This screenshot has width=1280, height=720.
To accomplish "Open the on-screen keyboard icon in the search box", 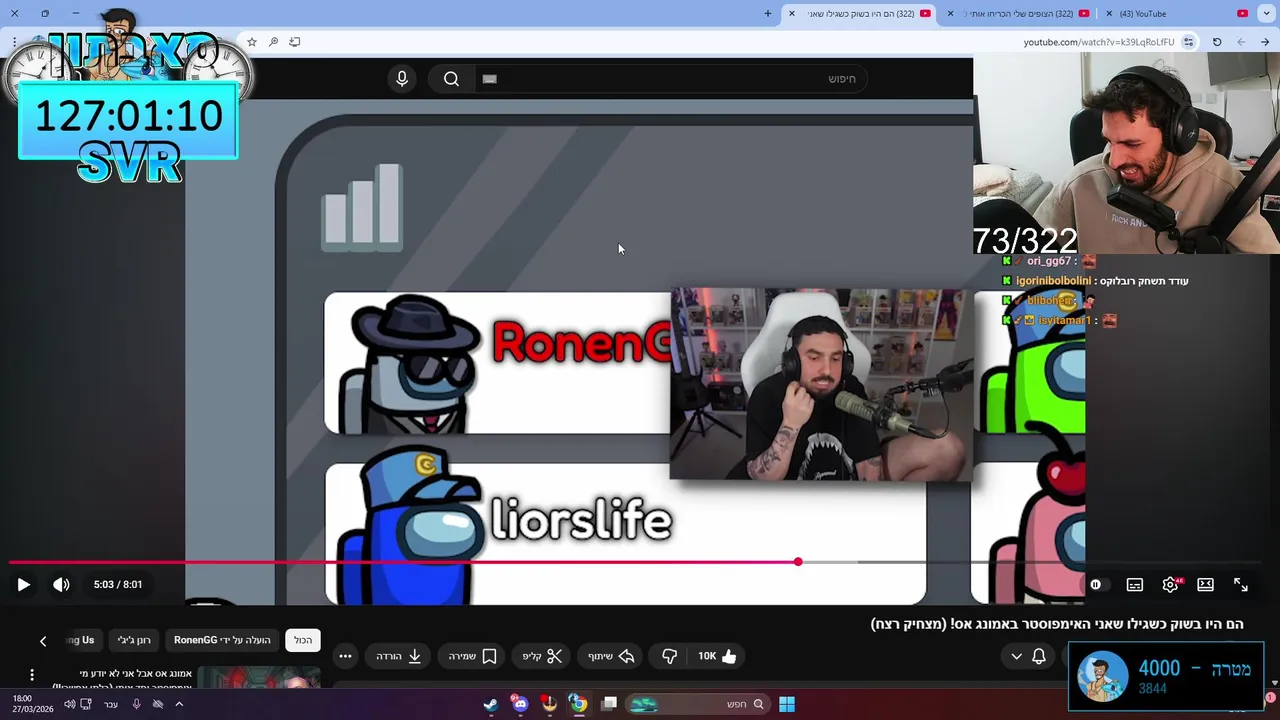I will (x=489, y=79).
